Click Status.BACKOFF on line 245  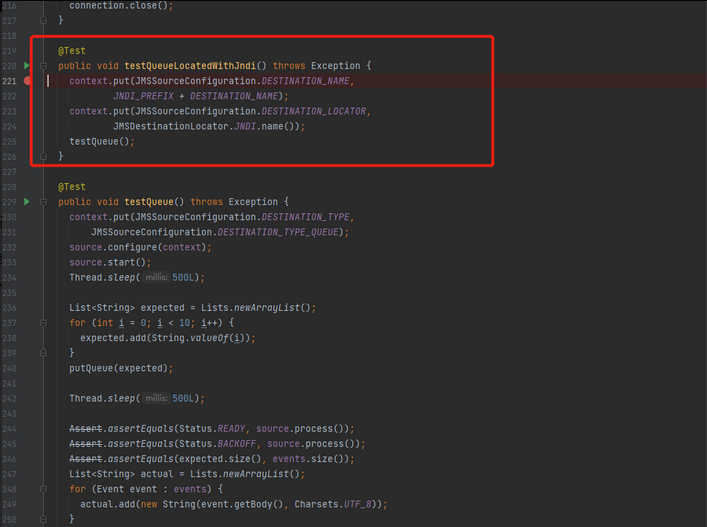click(218, 444)
